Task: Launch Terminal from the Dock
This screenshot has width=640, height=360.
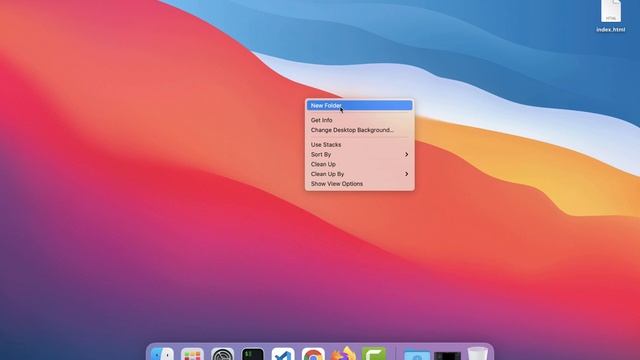Action: coord(253,353)
